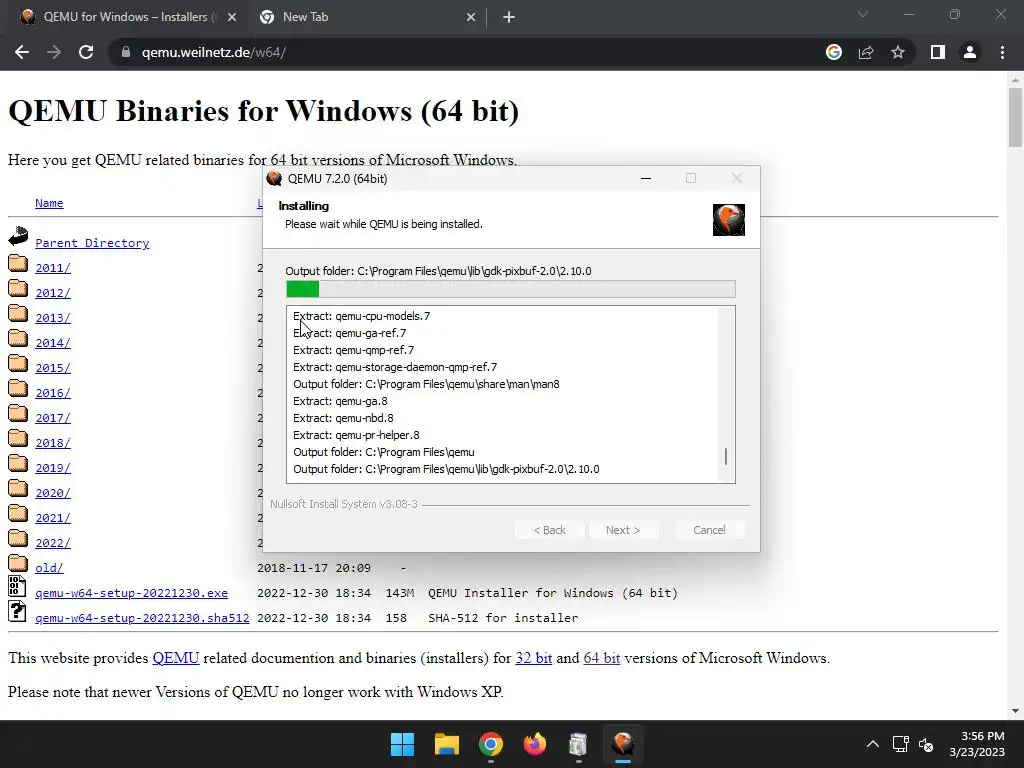Click folder icon beside 2018/

coord(18,439)
